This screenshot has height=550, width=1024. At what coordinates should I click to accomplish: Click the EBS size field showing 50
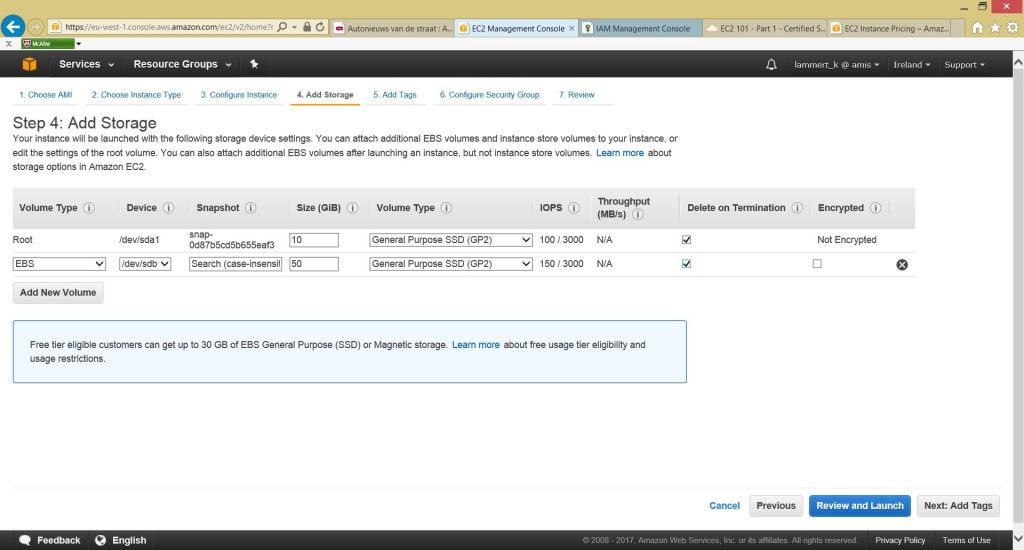(x=313, y=264)
